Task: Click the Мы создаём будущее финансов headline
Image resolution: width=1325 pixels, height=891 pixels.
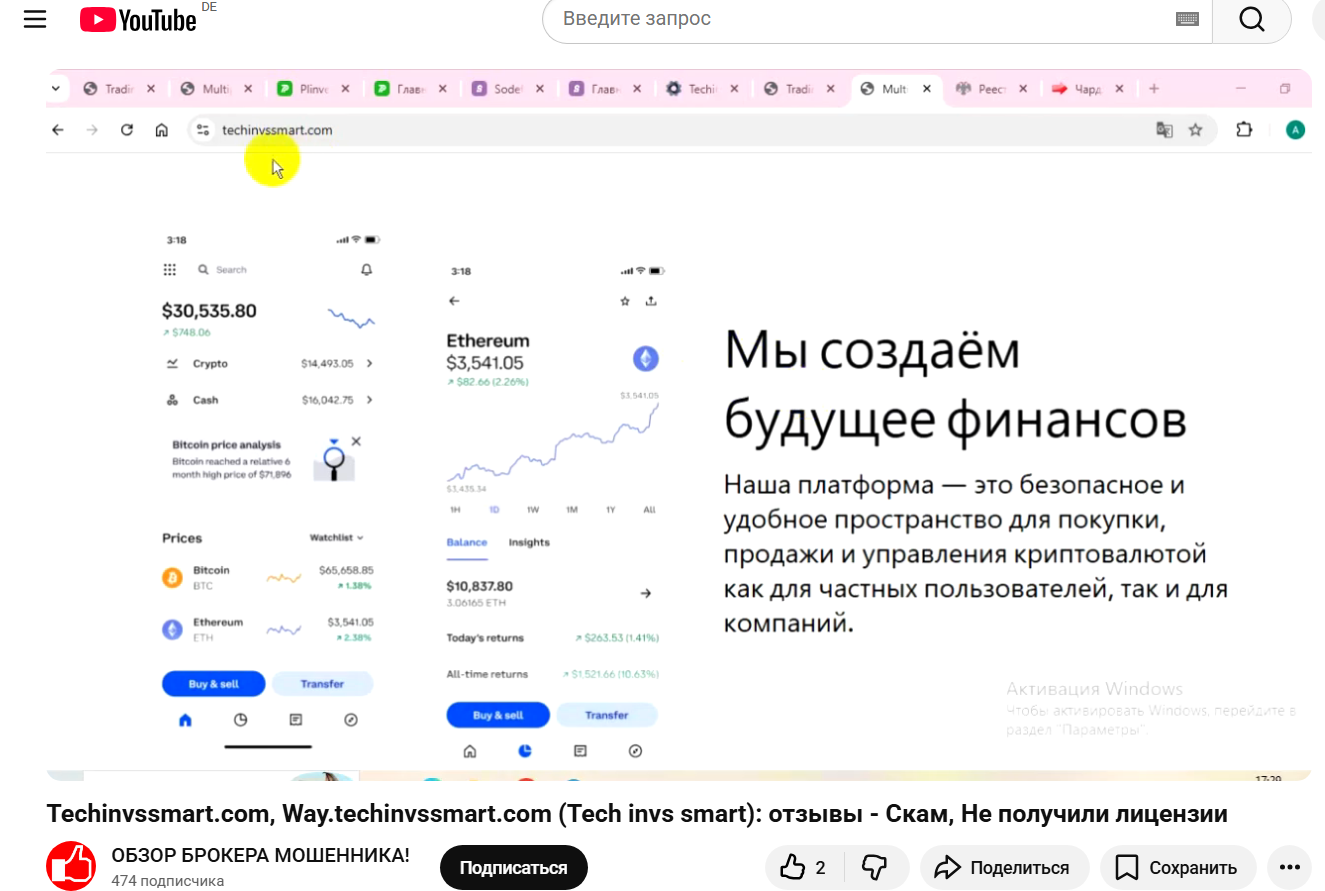Action: [955, 385]
